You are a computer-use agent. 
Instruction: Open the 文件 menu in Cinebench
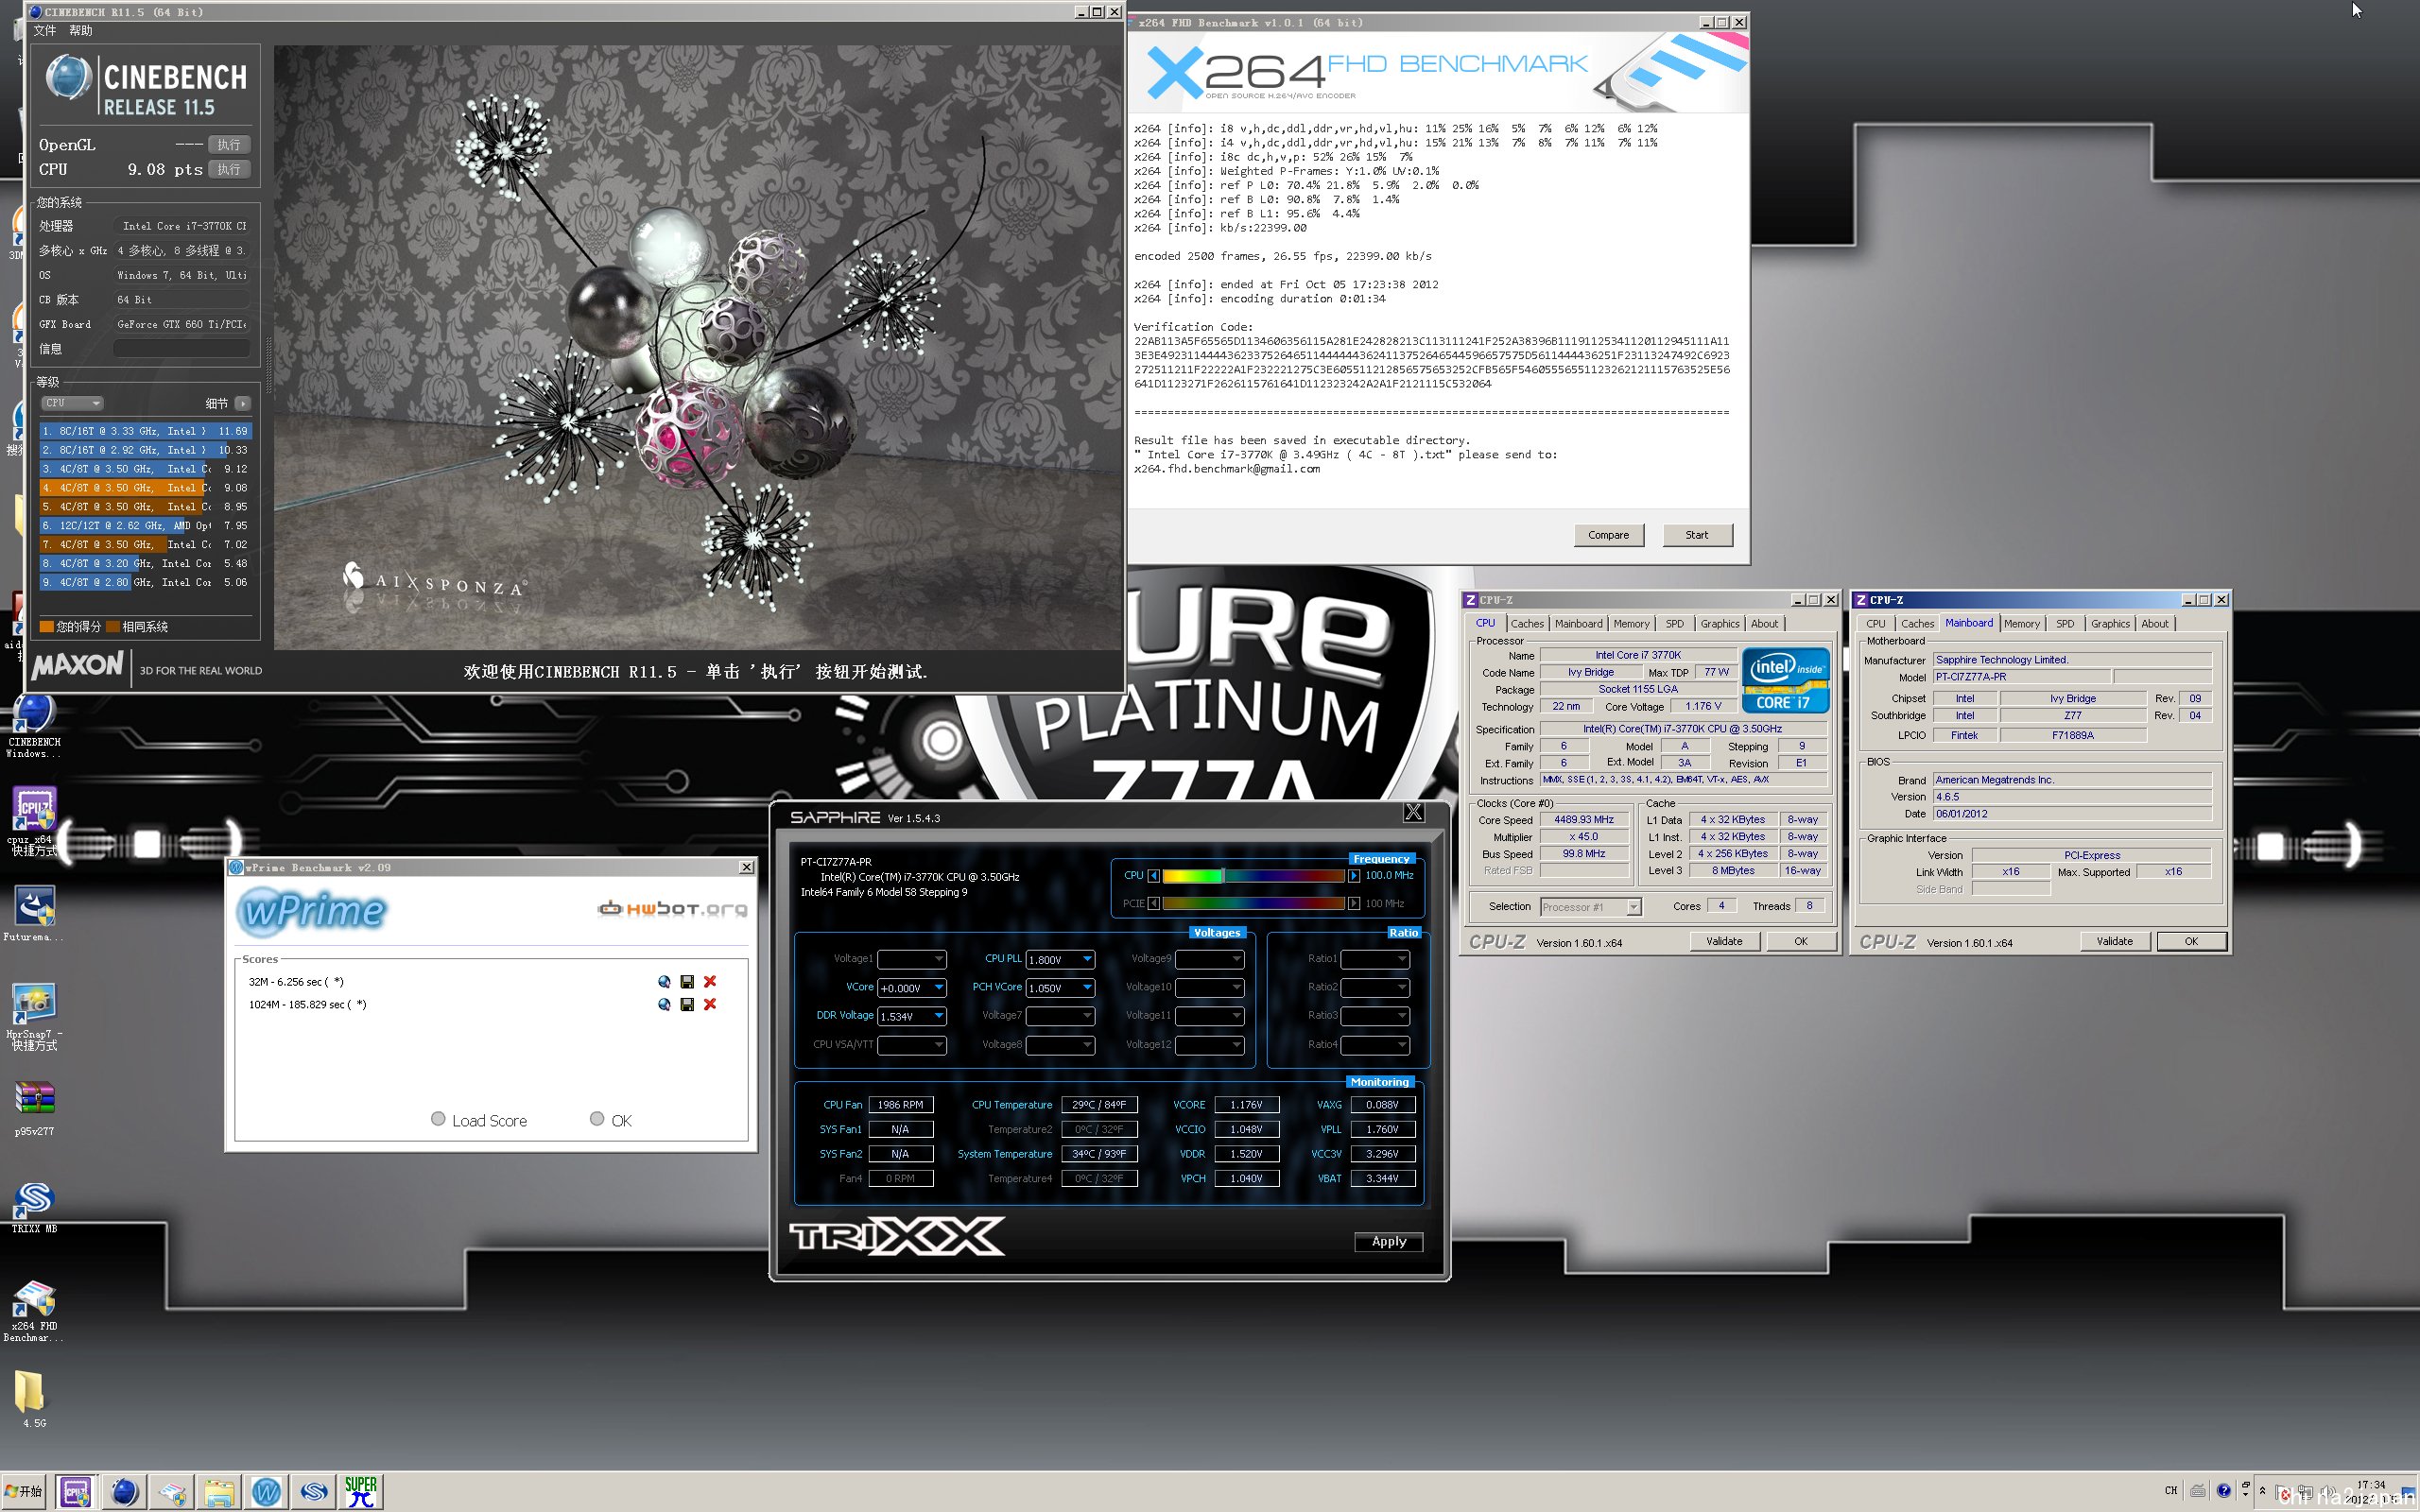45,31
